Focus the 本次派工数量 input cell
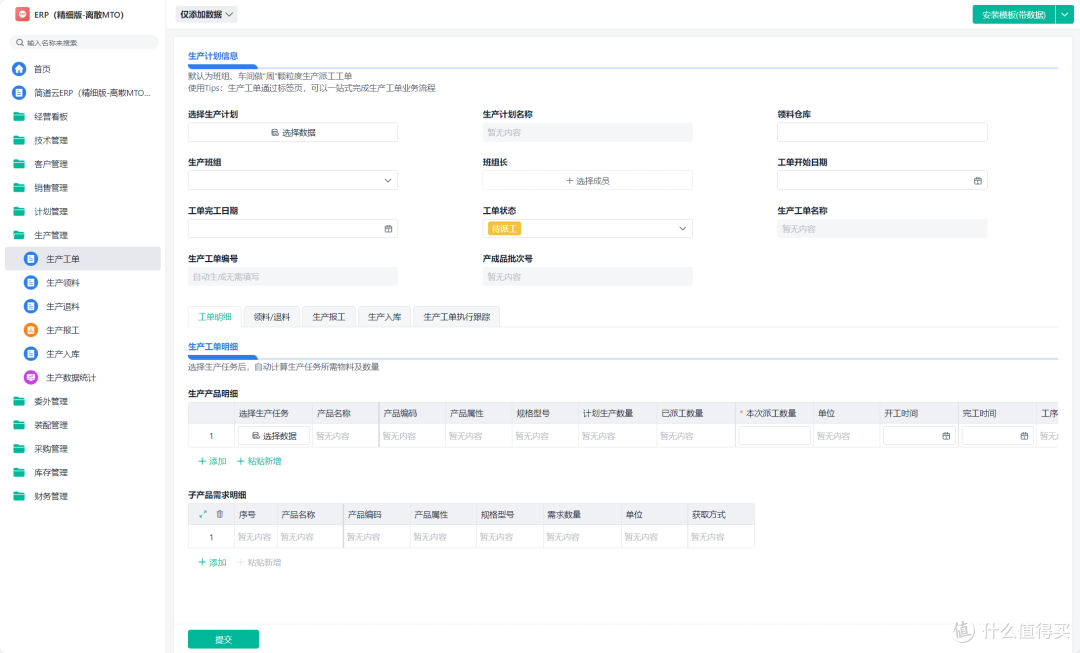Image resolution: width=1080 pixels, height=653 pixels. pos(774,436)
